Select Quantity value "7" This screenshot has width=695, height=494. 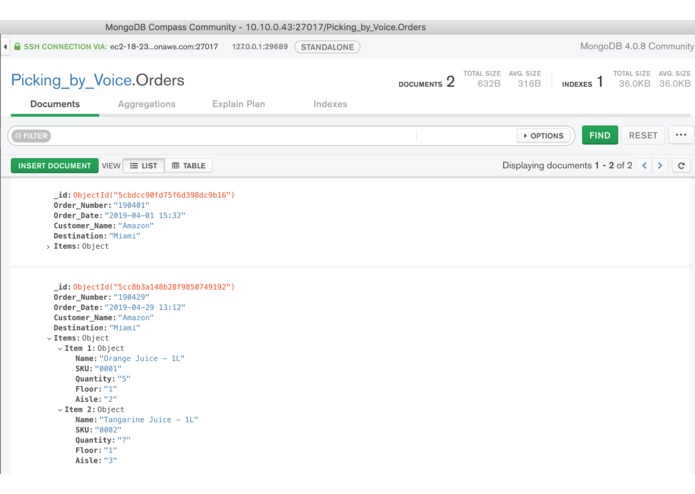click(124, 440)
